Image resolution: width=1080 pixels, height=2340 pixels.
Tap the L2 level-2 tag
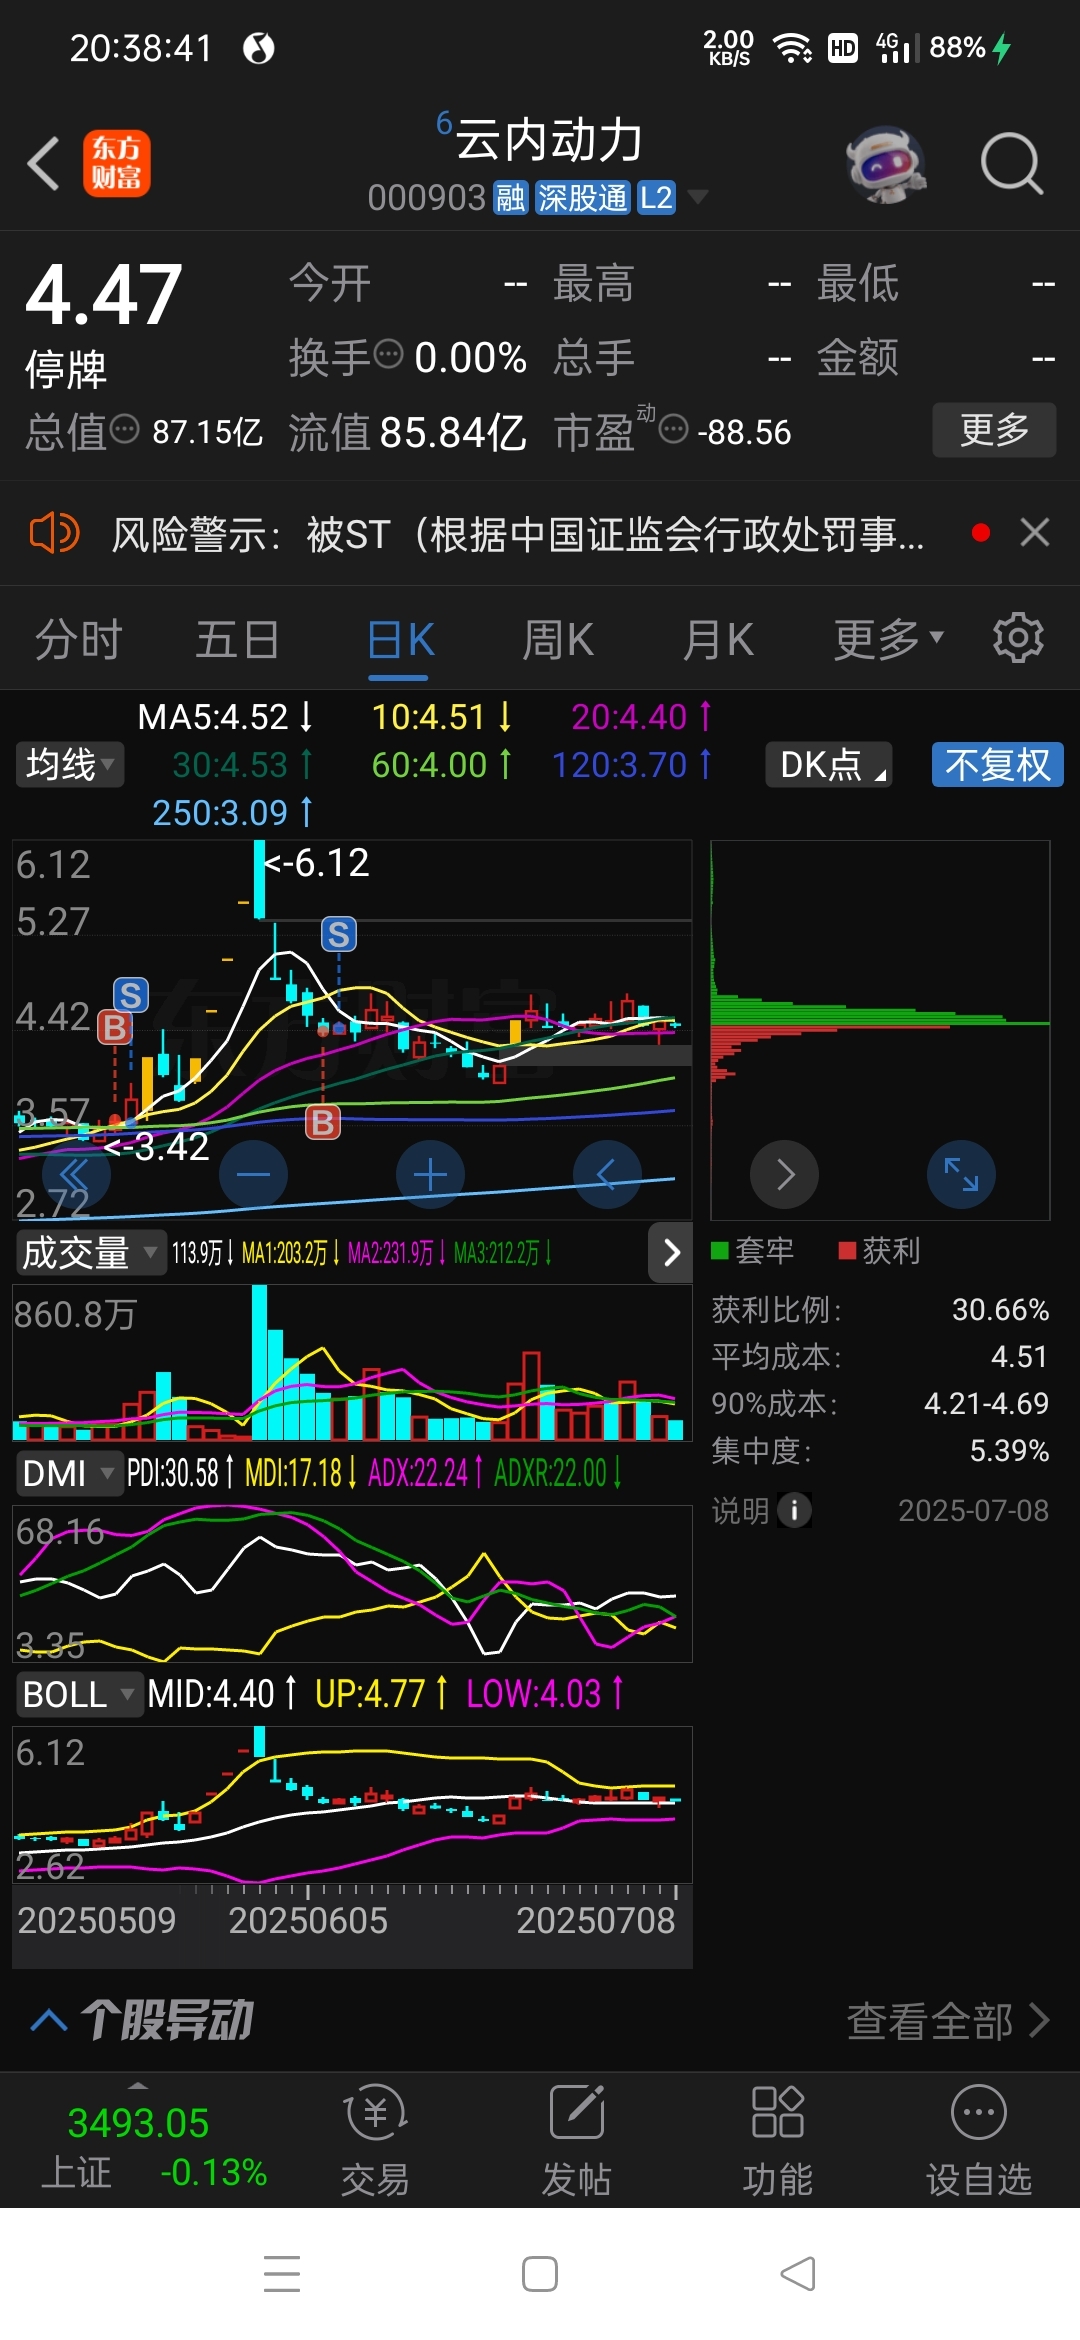(x=656, y=198)
